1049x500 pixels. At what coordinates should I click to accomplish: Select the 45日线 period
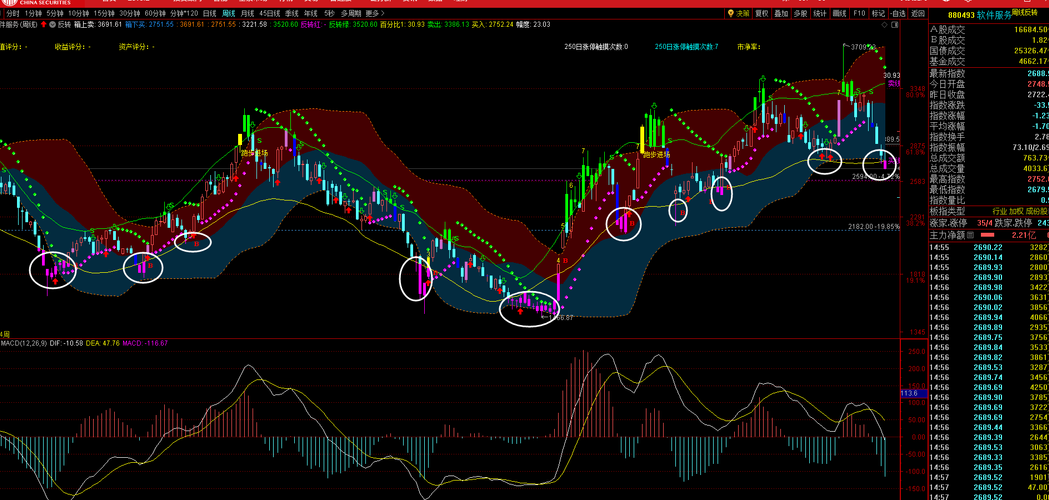[x=270, y=13]
